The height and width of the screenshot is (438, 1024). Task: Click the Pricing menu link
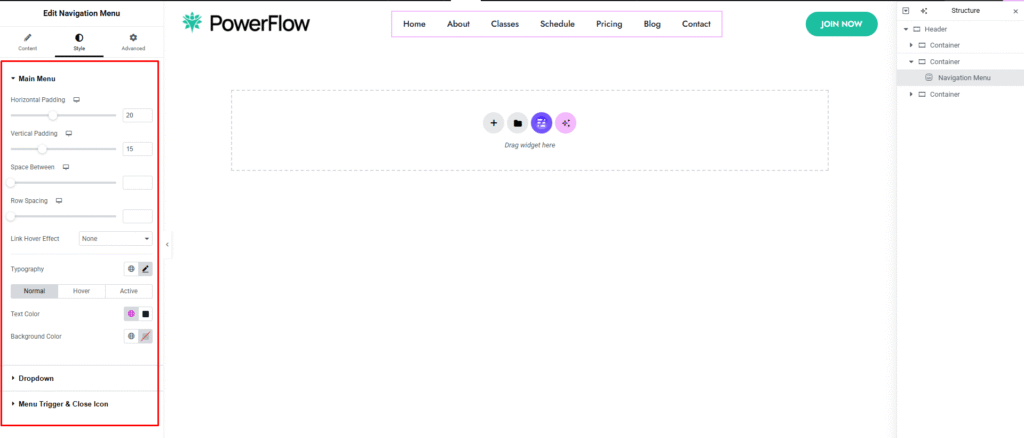609,24
